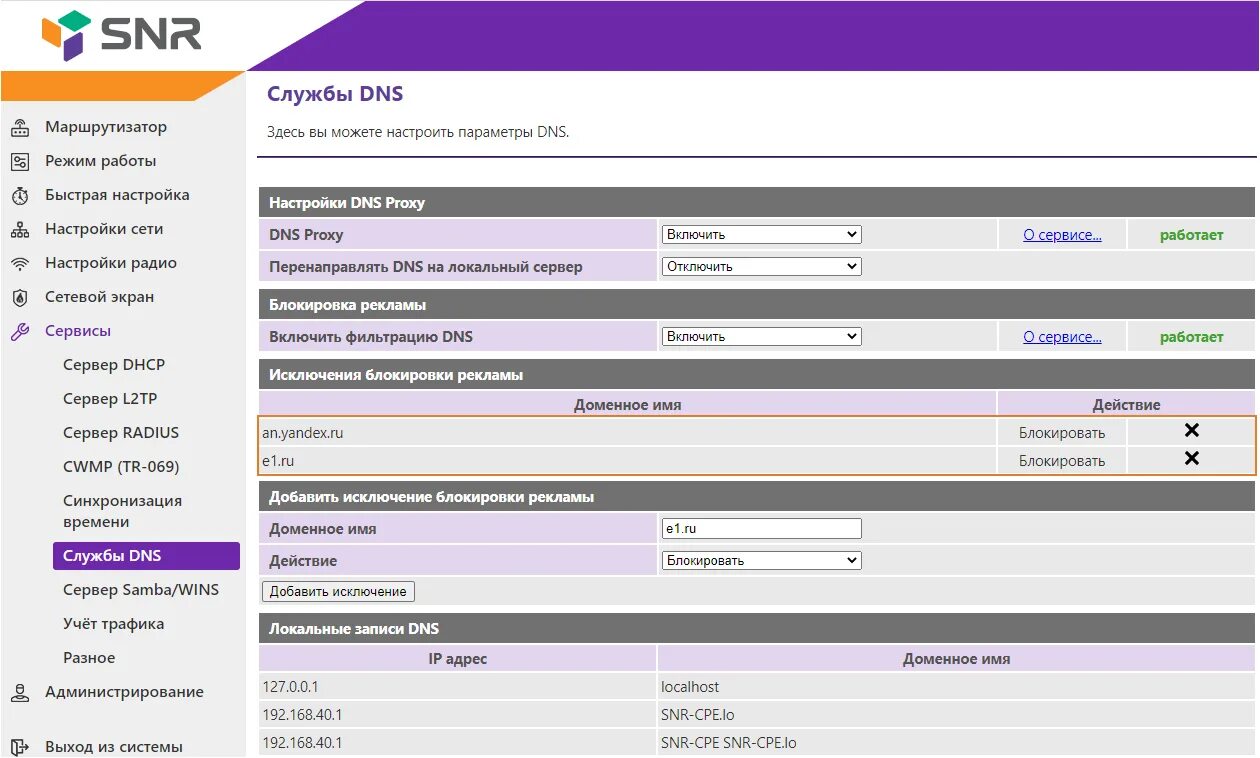Select Сервер L2TP submenu
The height and width of the screenshot is (758, 1260).
[x=110, y=399]
